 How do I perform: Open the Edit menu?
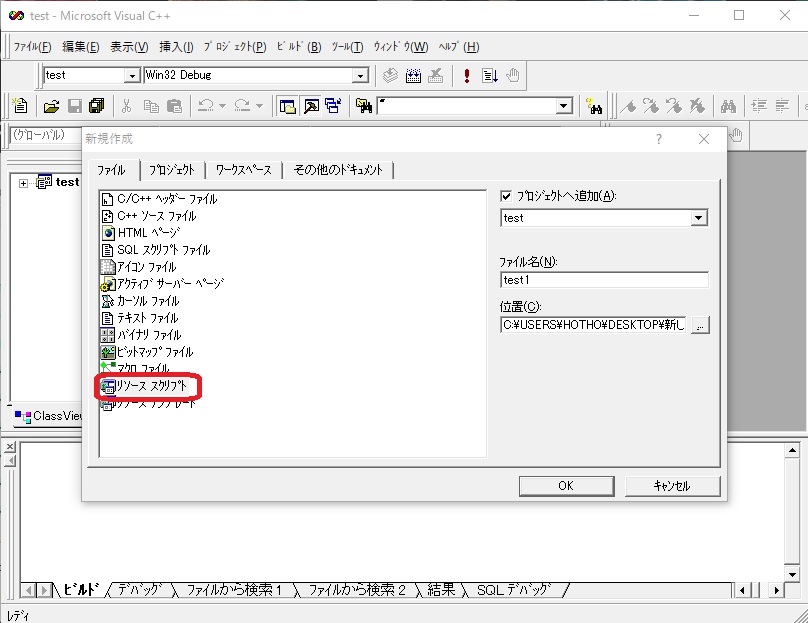80,47
